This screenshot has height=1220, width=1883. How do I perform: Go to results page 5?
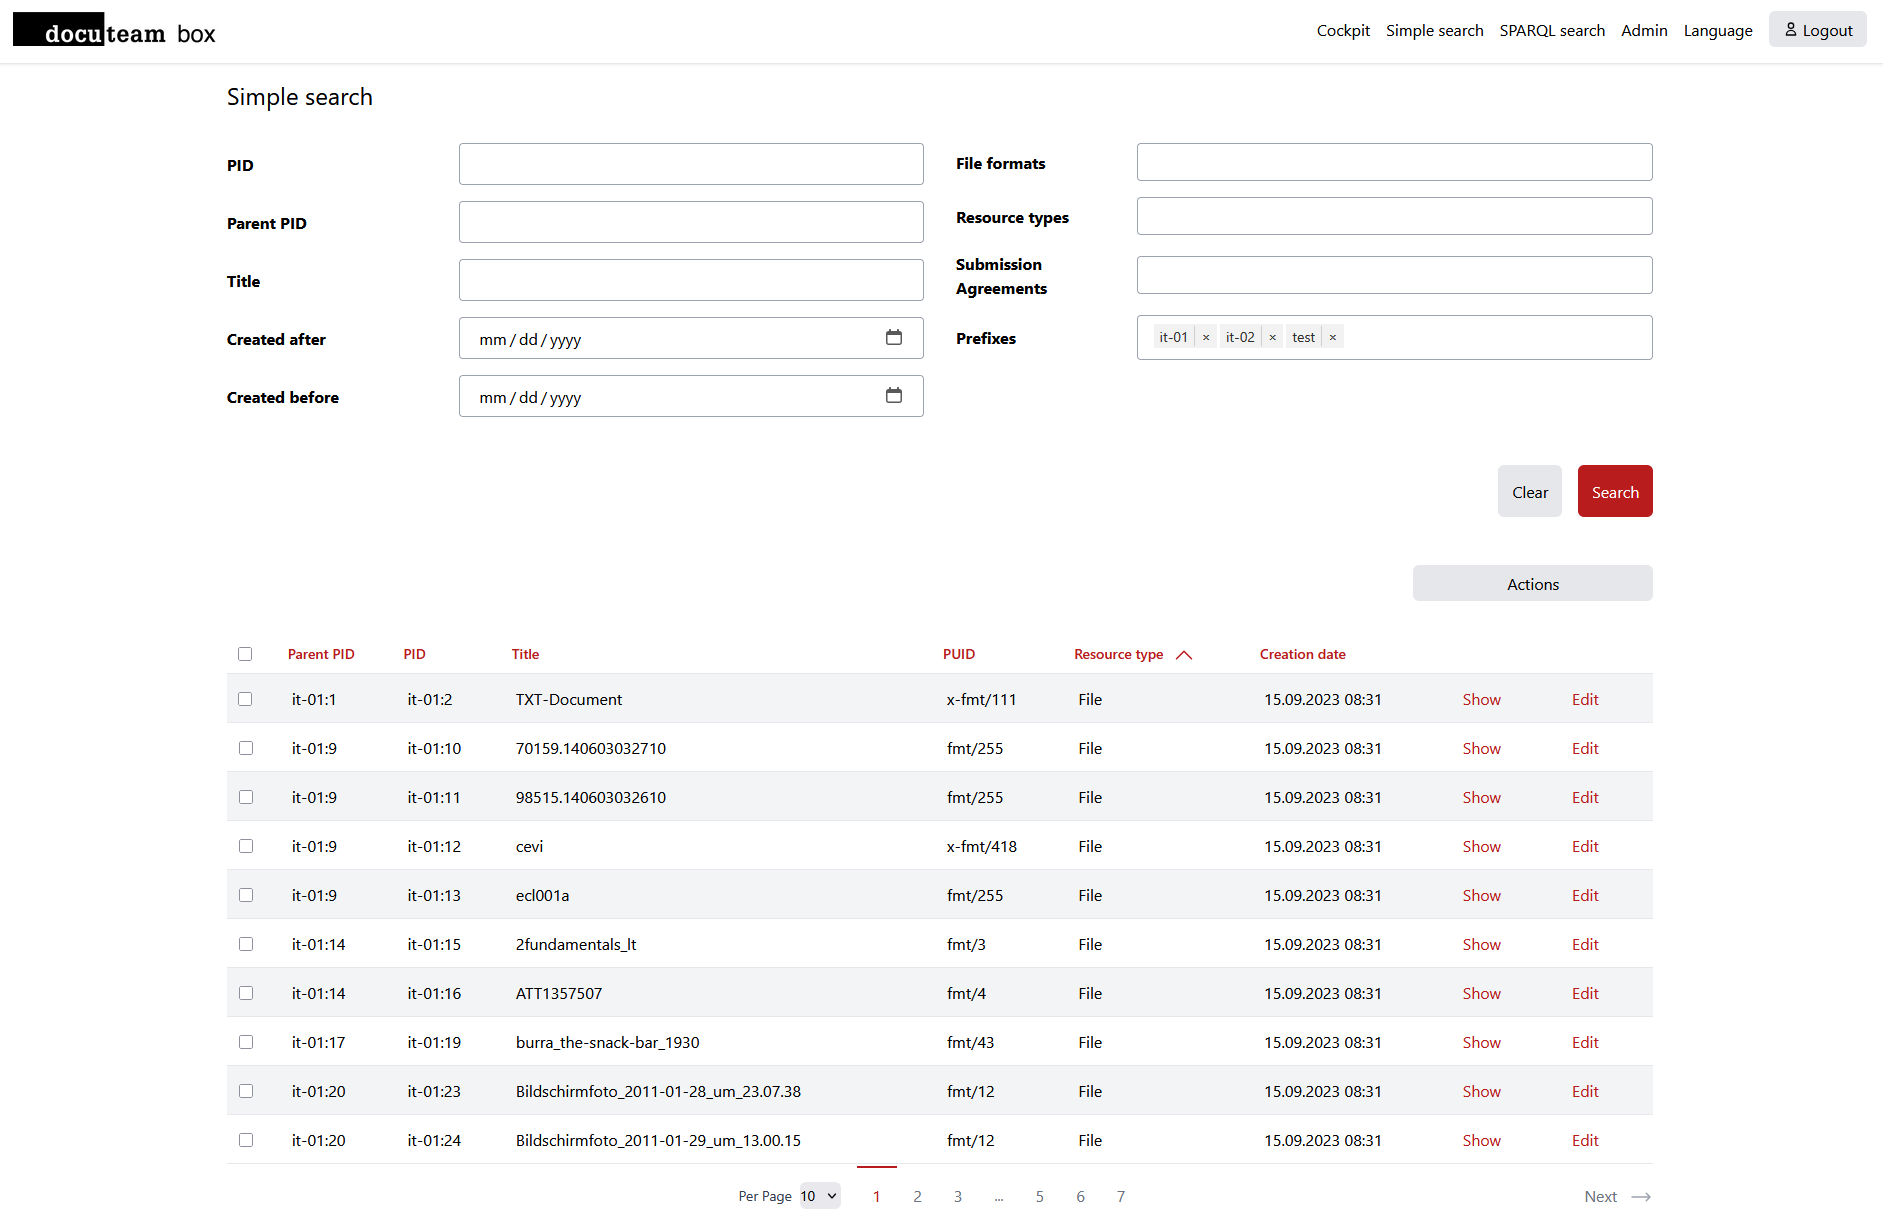[1039, 1196]
